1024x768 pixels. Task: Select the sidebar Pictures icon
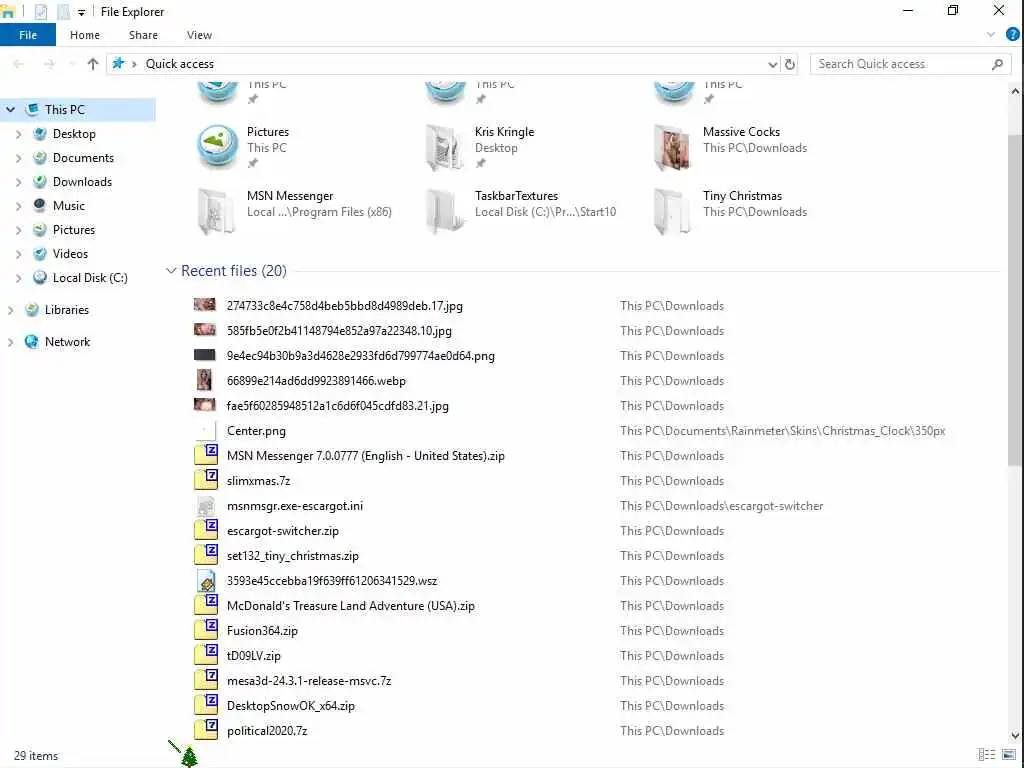[40, 230]
